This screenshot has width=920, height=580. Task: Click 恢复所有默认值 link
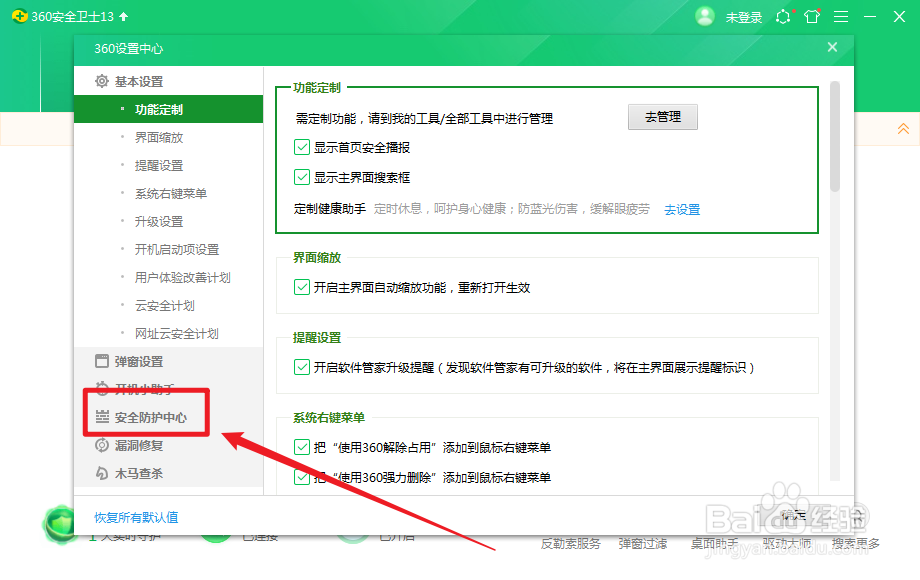[136, 517]
